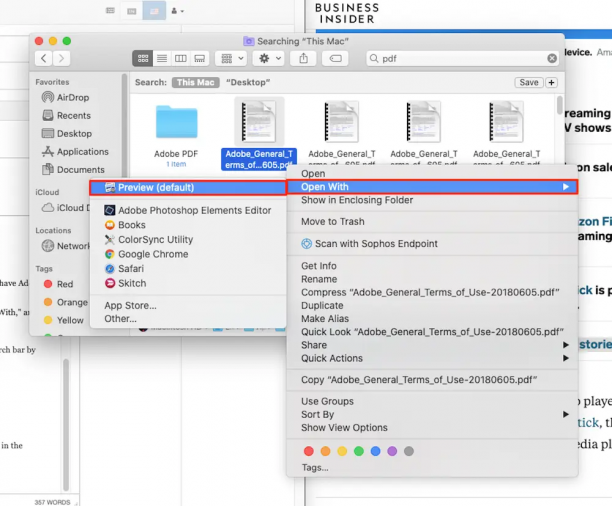612x506 pixels.
Task: Open the PDF with Google Chrome
Action: (188, 254)
